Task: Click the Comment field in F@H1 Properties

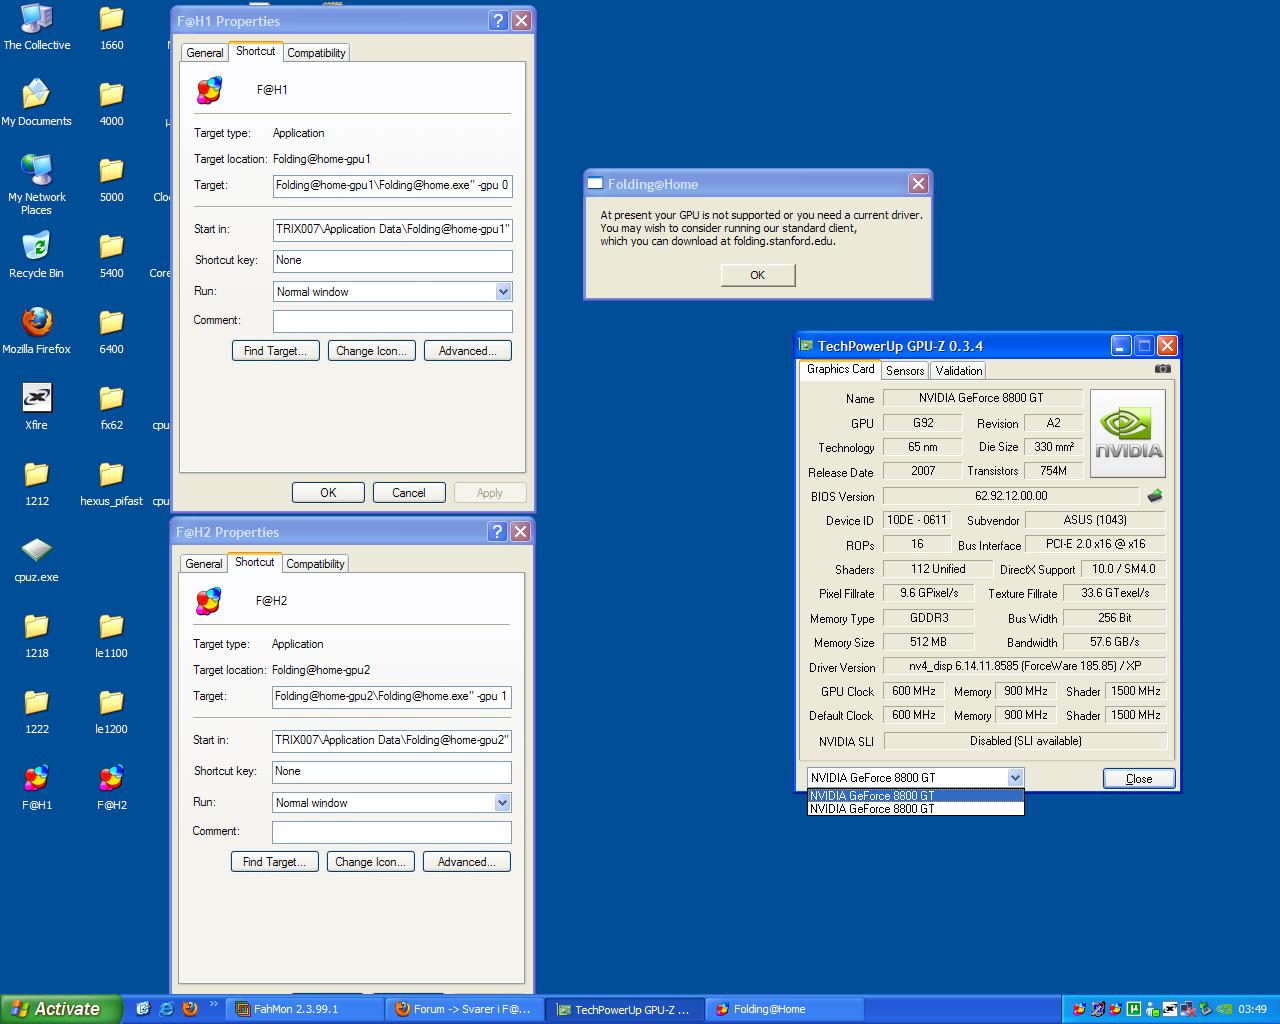Action: pyautogui.click(x=393, y=321)
